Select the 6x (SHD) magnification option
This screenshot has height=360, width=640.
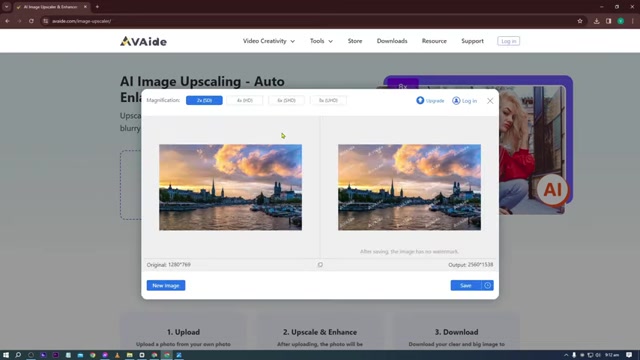pyautogui.click(x=286, y=100)
